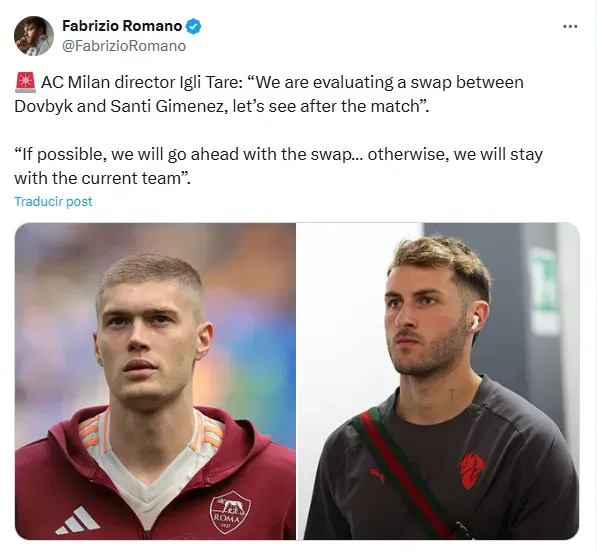The image size is (597, 551).
Task: Click the tweet text mentioning Igli Tare
Action: tap(269, 94)
